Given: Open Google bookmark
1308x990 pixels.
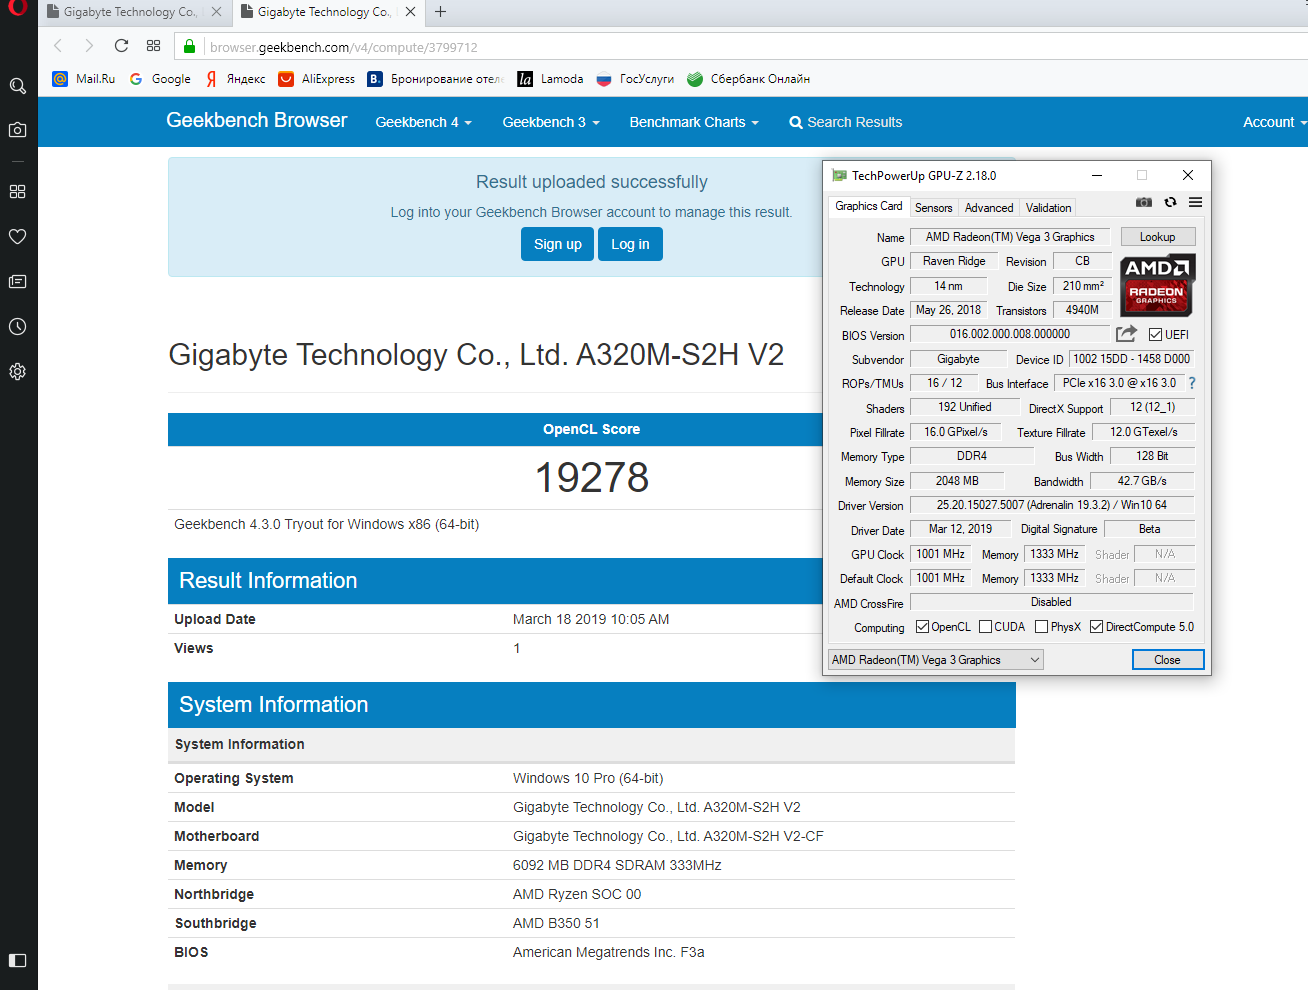Looking at the screenshot, I should click(160, 79).
